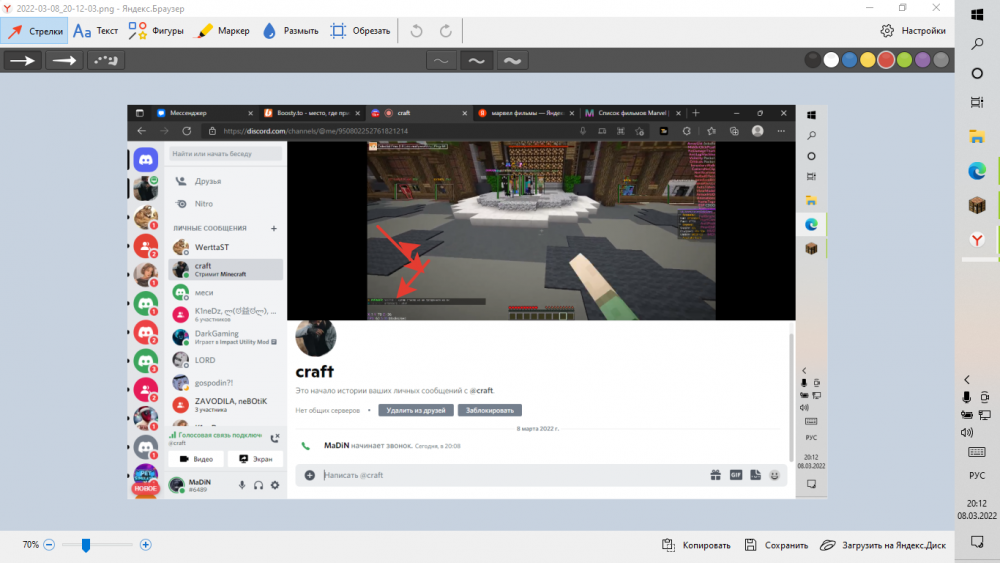Pick the black color swatch
Image resolution: width=1000 pixels, height=563 pixels.
pos(812,60)
